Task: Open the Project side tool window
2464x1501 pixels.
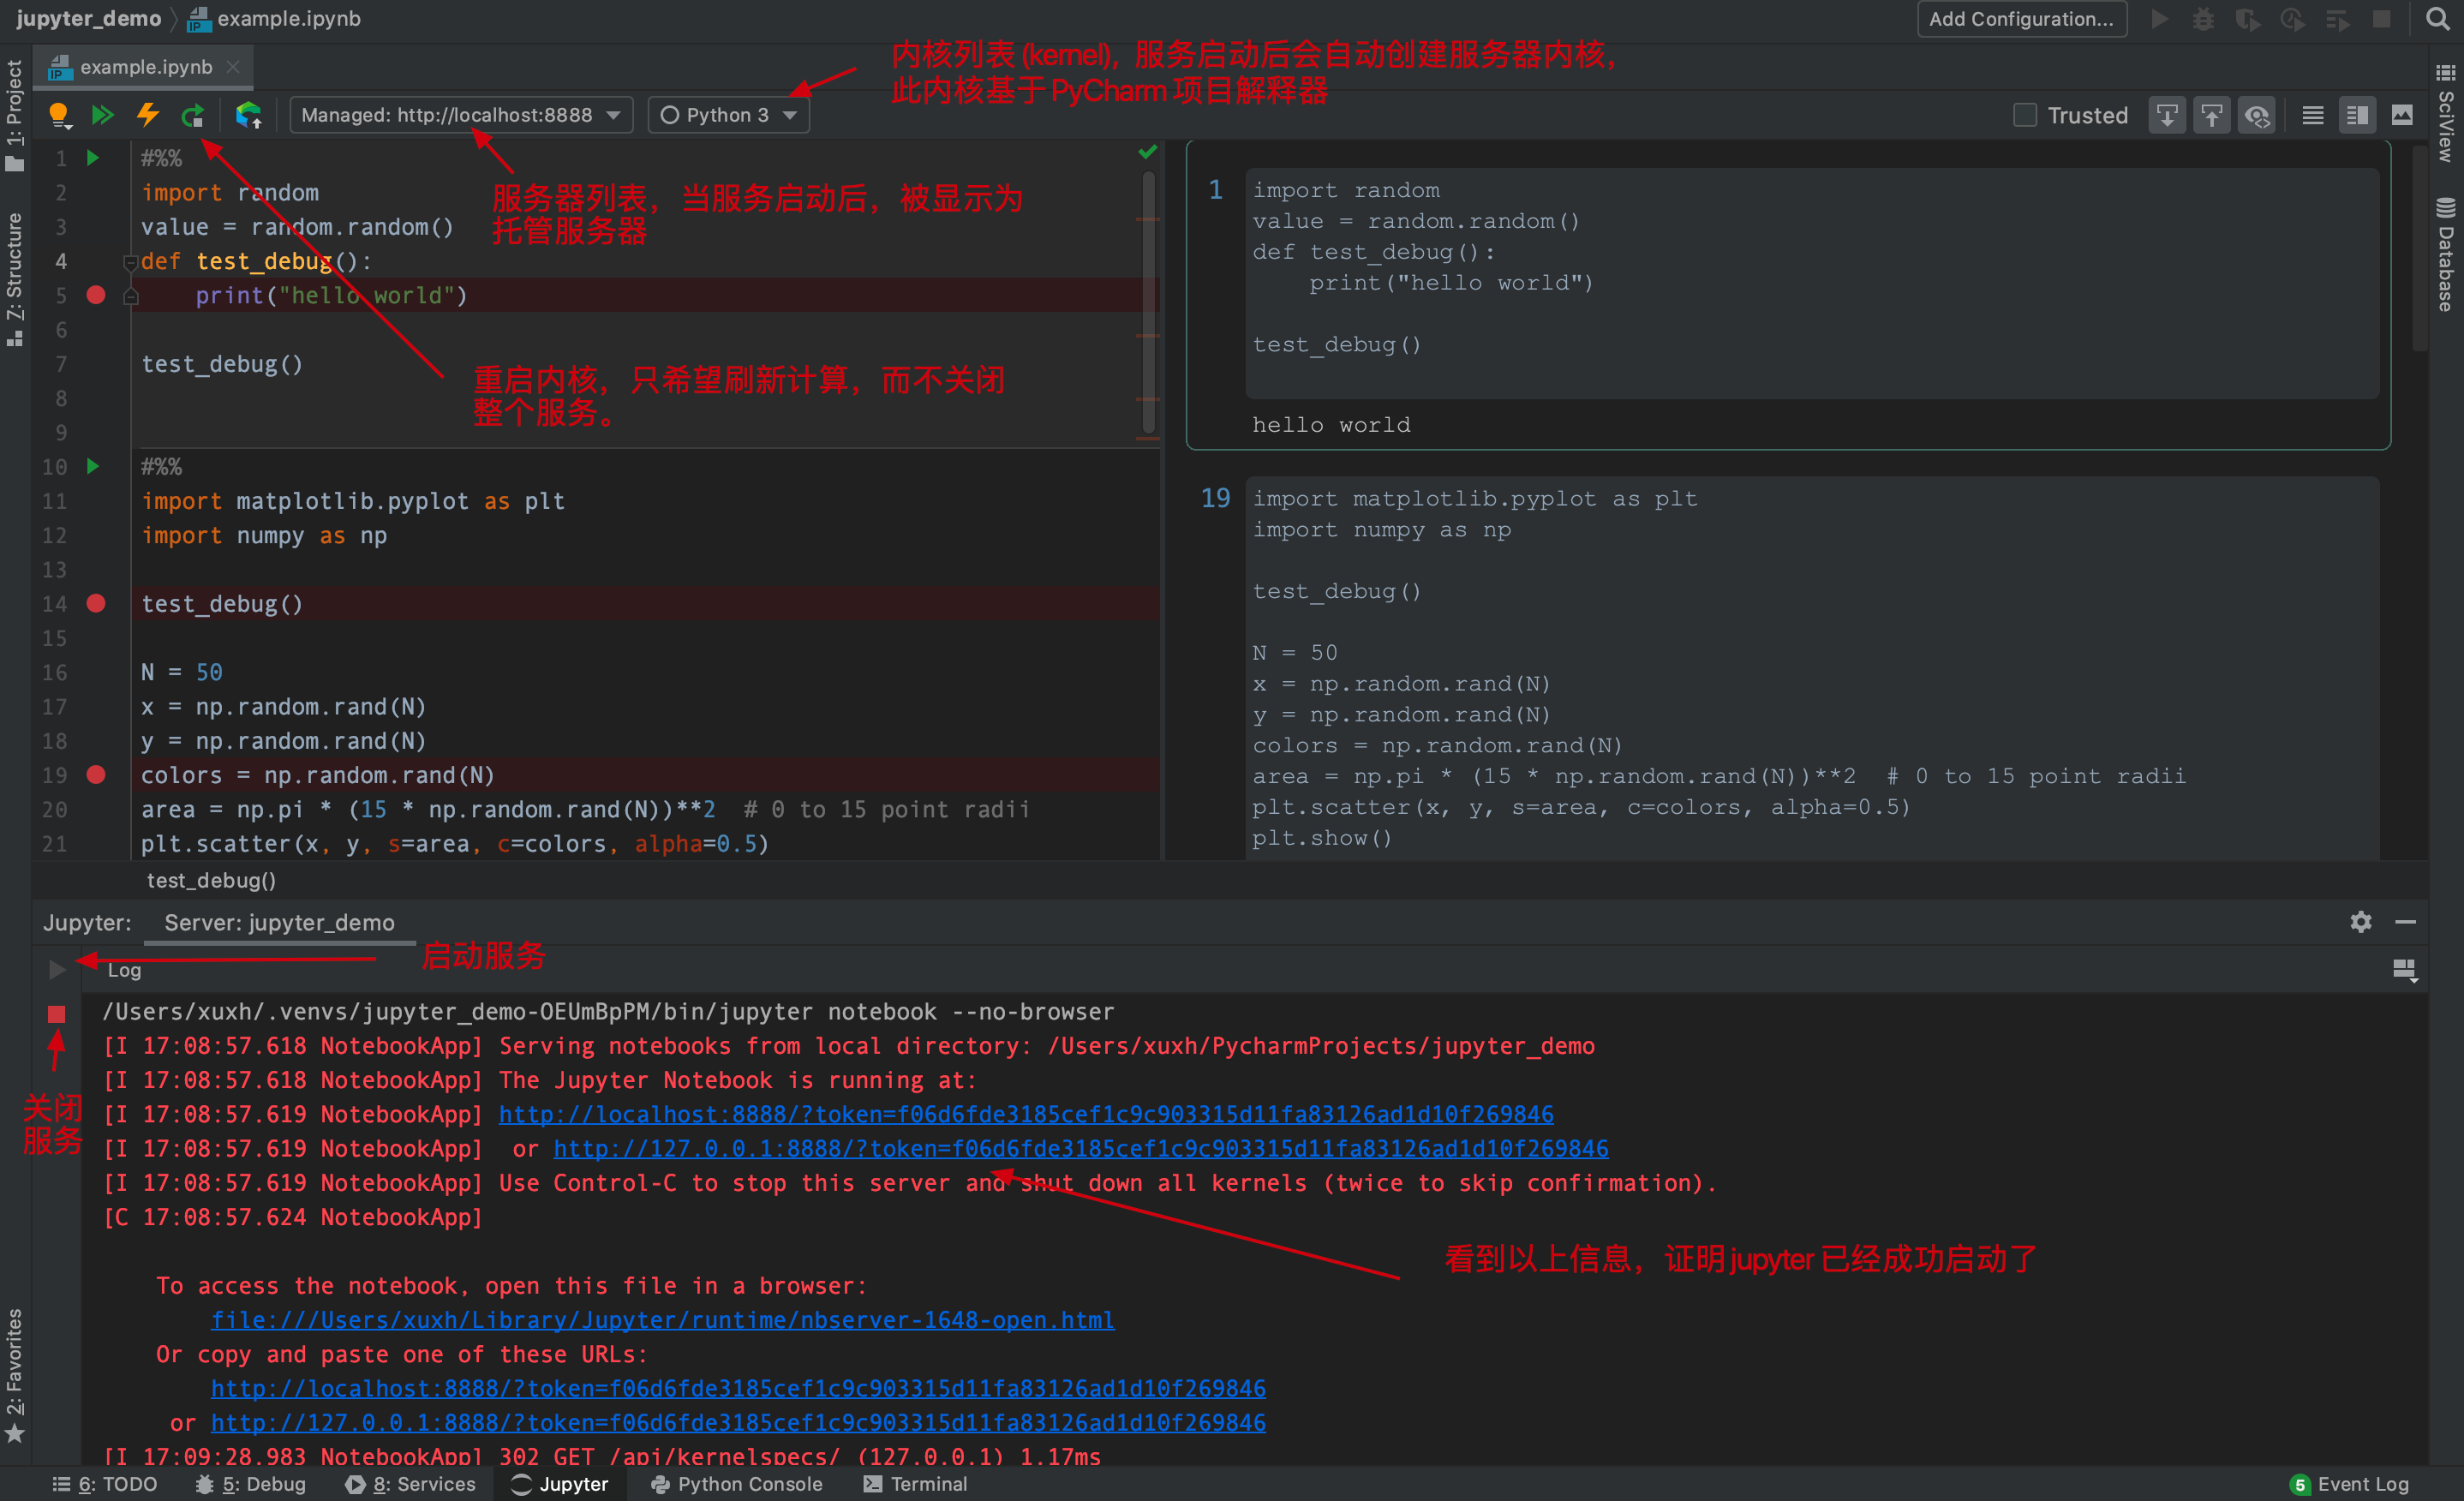Action: [x=14, y=115]
